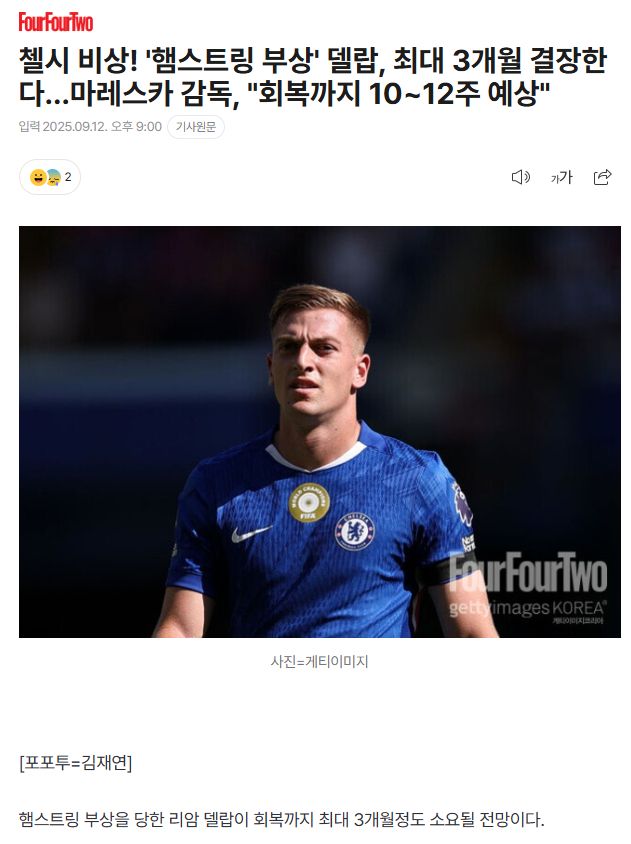The image size is (631, 844).
Task: Click the 입력 2025.09.12 publish date
Action: coord(90,126)
